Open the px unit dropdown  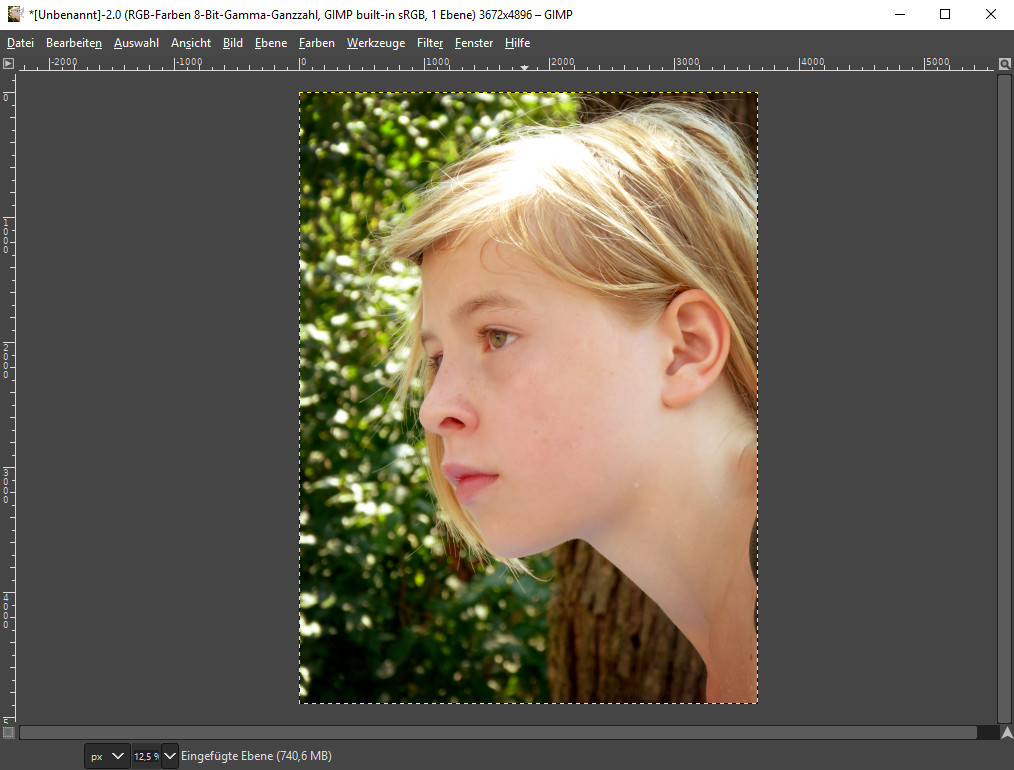point(107,756)
